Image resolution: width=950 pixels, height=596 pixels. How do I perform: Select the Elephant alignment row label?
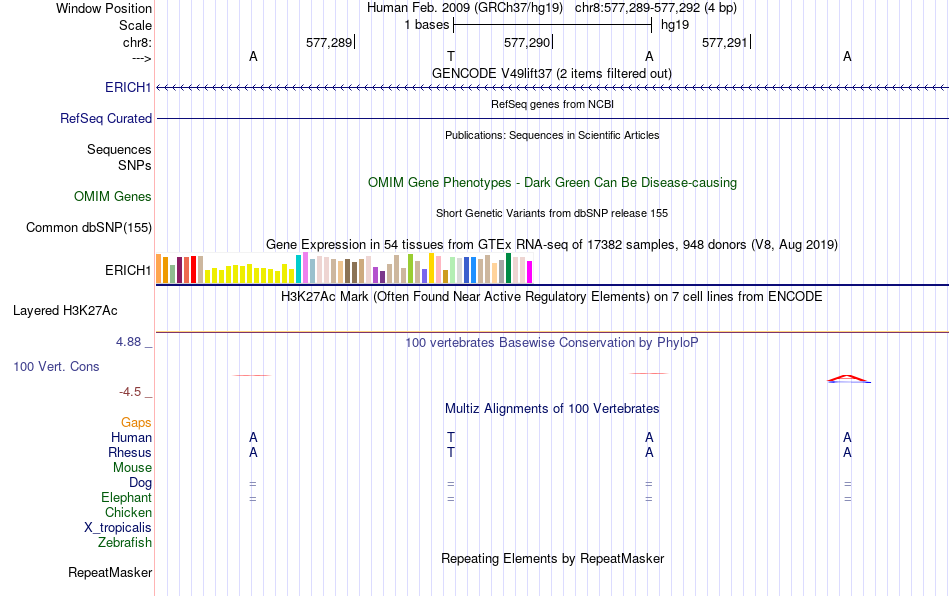pos(126,497)
